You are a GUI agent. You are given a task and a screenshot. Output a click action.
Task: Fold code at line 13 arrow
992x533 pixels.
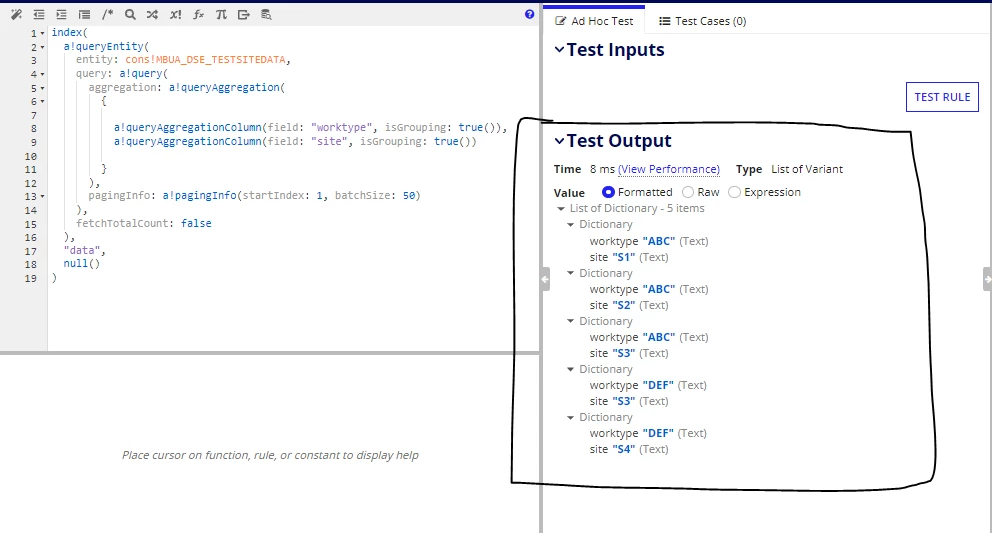[42, 196]
